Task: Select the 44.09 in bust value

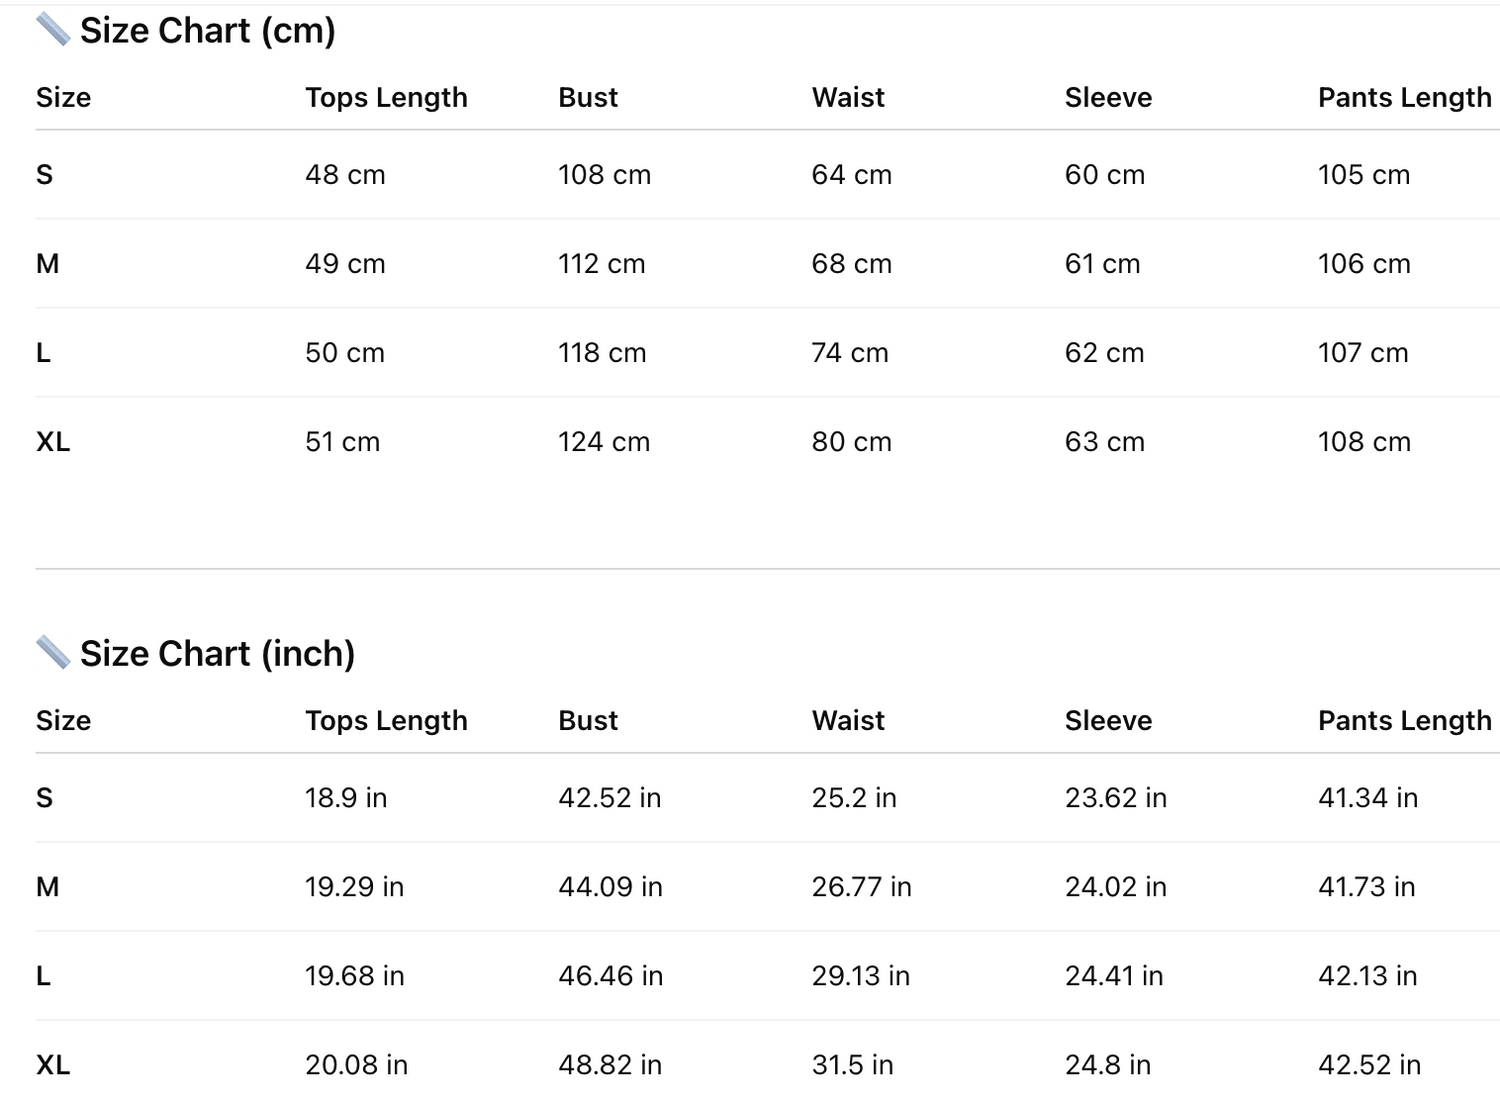Action: (610, 887)
